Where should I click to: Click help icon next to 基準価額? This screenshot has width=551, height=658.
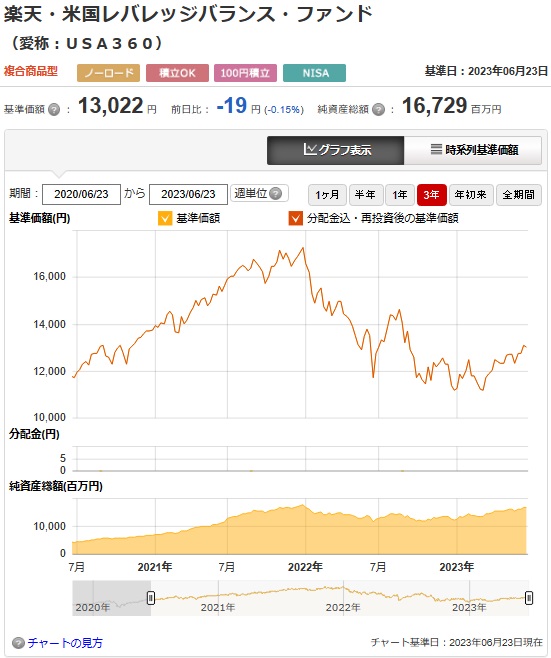click(x=54, y=110)
